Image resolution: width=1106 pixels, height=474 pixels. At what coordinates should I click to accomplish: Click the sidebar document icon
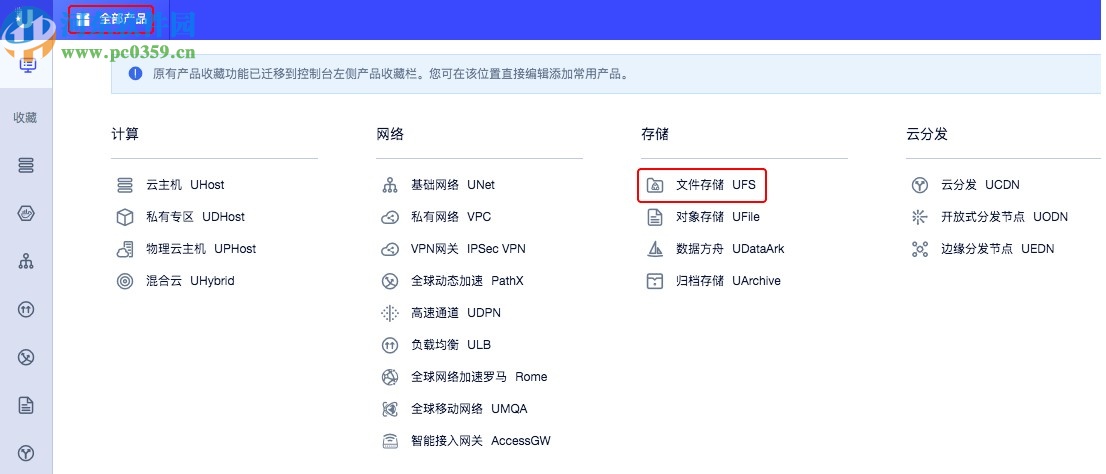[26, 406]
